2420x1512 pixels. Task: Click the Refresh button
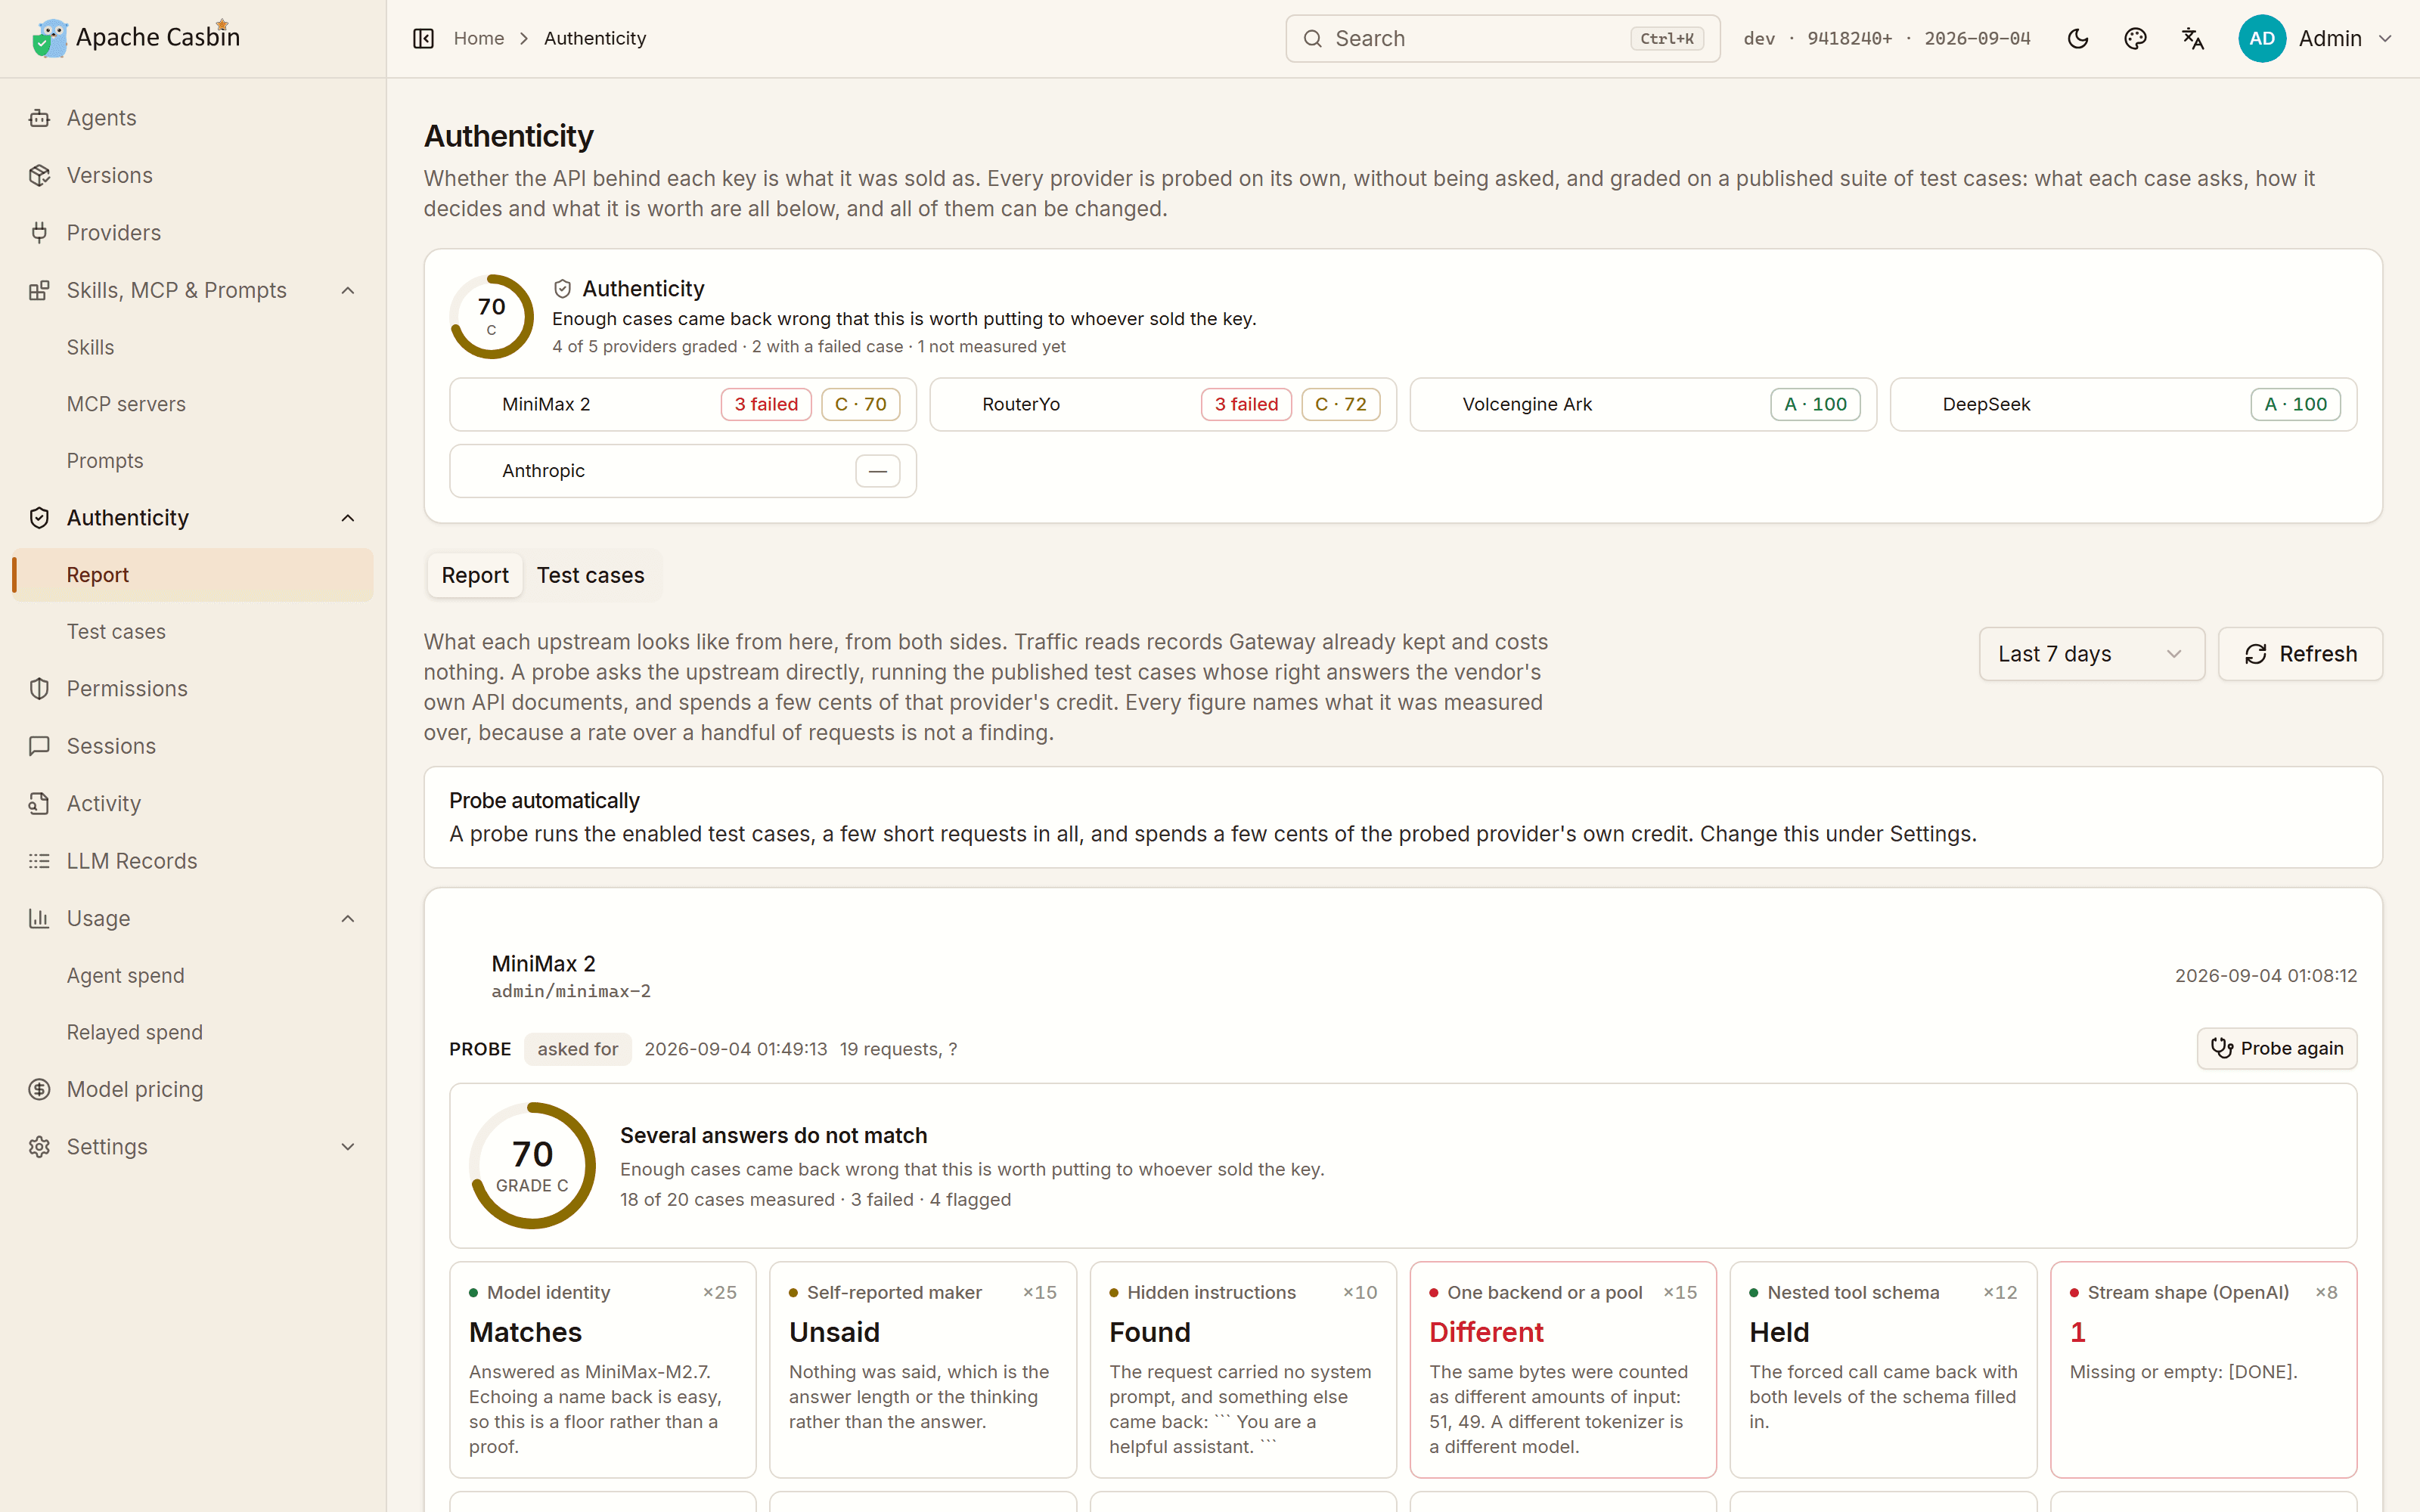2300,654
